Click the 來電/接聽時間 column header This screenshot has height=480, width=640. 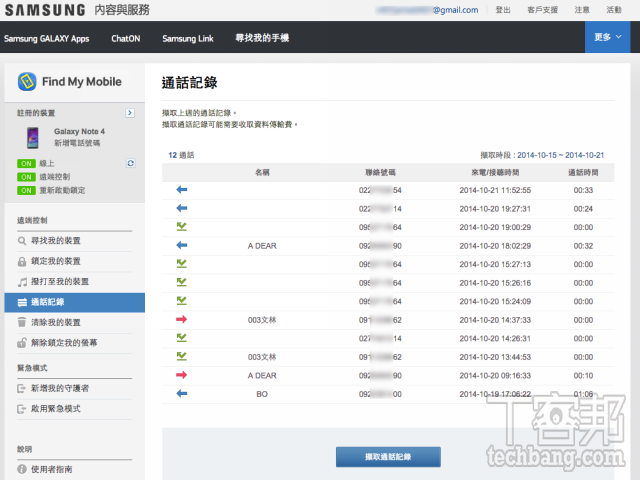(495, 173)
